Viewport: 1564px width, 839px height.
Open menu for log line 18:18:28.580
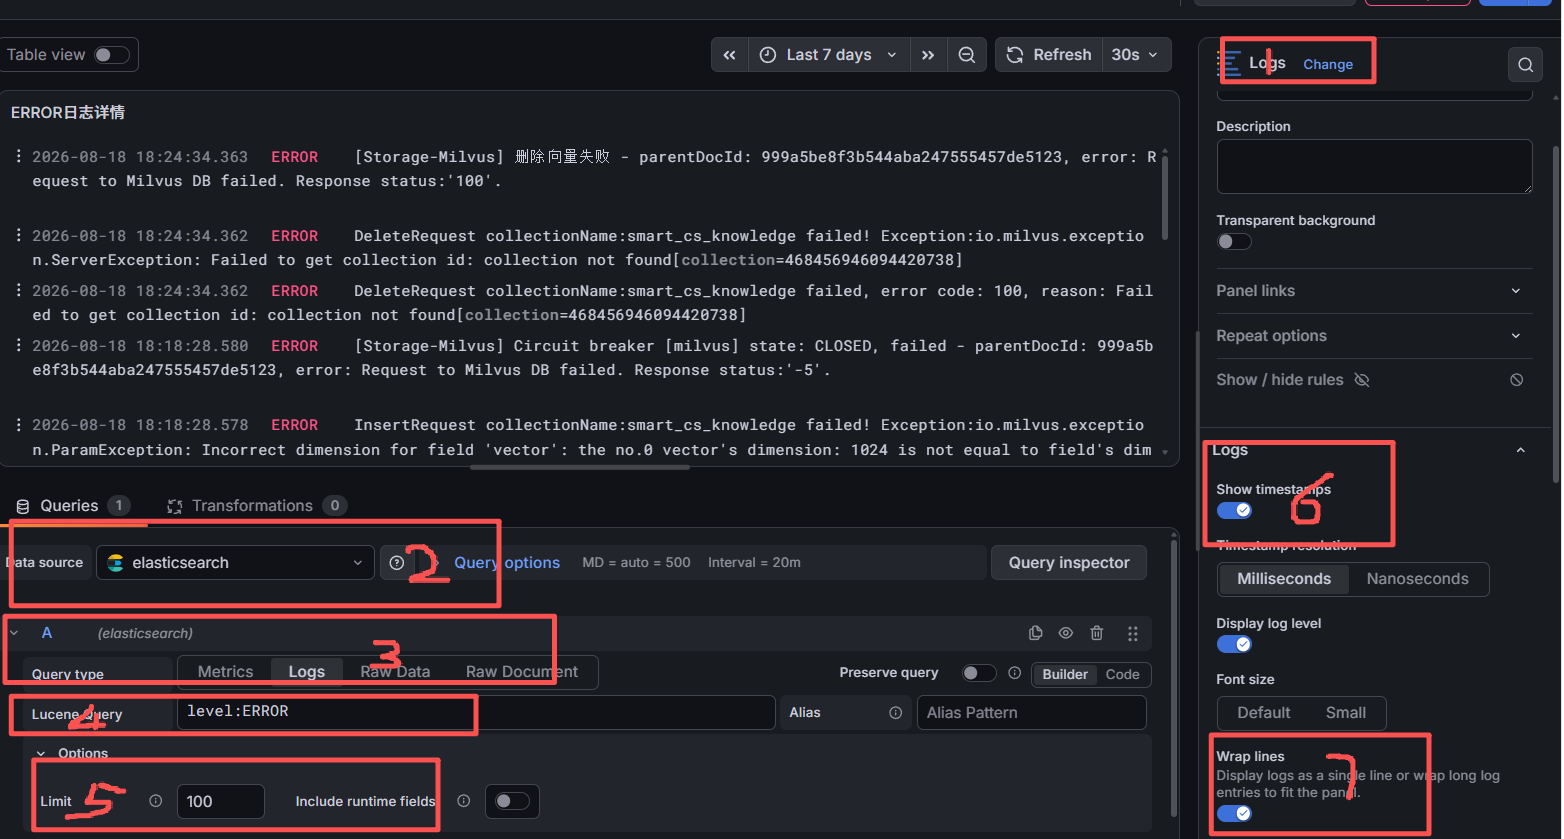19,346
